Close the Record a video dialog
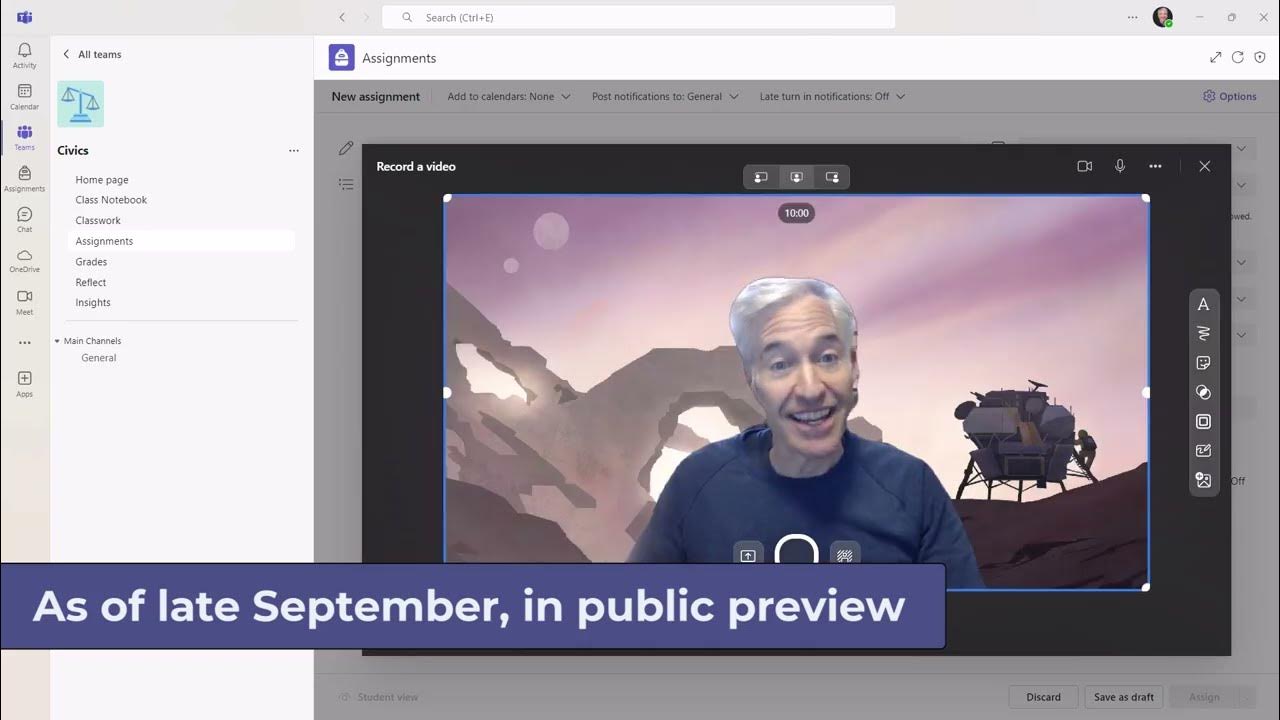 pyautogui.click(x=1204, y=166)
